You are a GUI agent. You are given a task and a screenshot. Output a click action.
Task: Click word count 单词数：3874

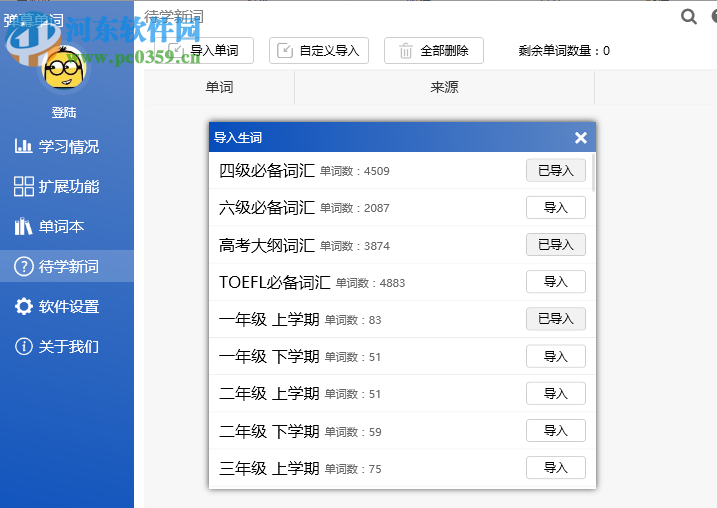(x=355, y=246)
